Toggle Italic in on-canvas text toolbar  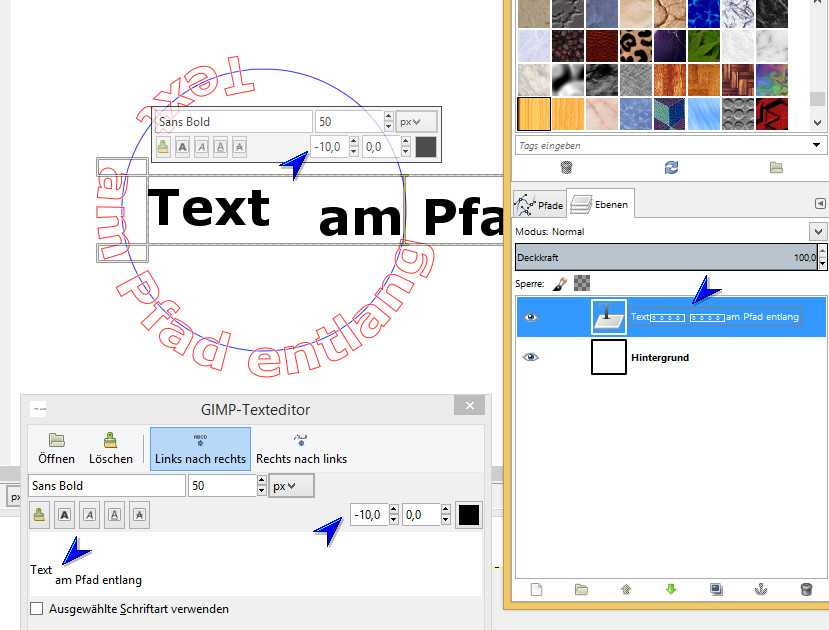(x=201, y=147)
